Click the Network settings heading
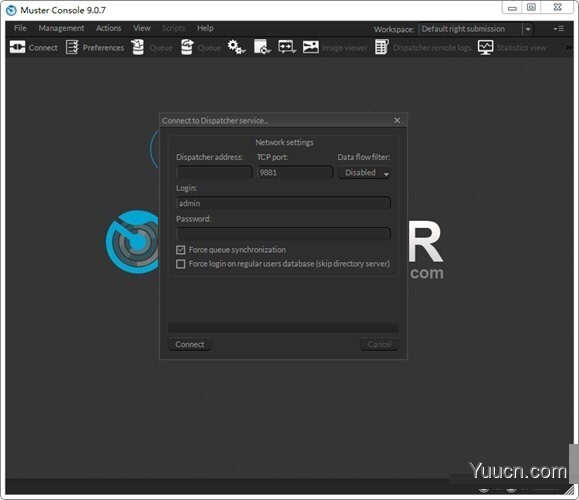Image resolution: width=579 pixels, height=500 pixels. [284, 142]
